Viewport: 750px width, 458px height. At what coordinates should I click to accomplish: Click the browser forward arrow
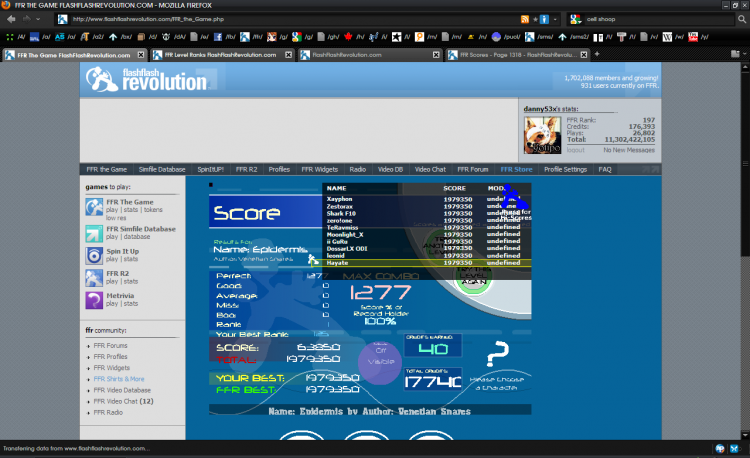(27, 19)
